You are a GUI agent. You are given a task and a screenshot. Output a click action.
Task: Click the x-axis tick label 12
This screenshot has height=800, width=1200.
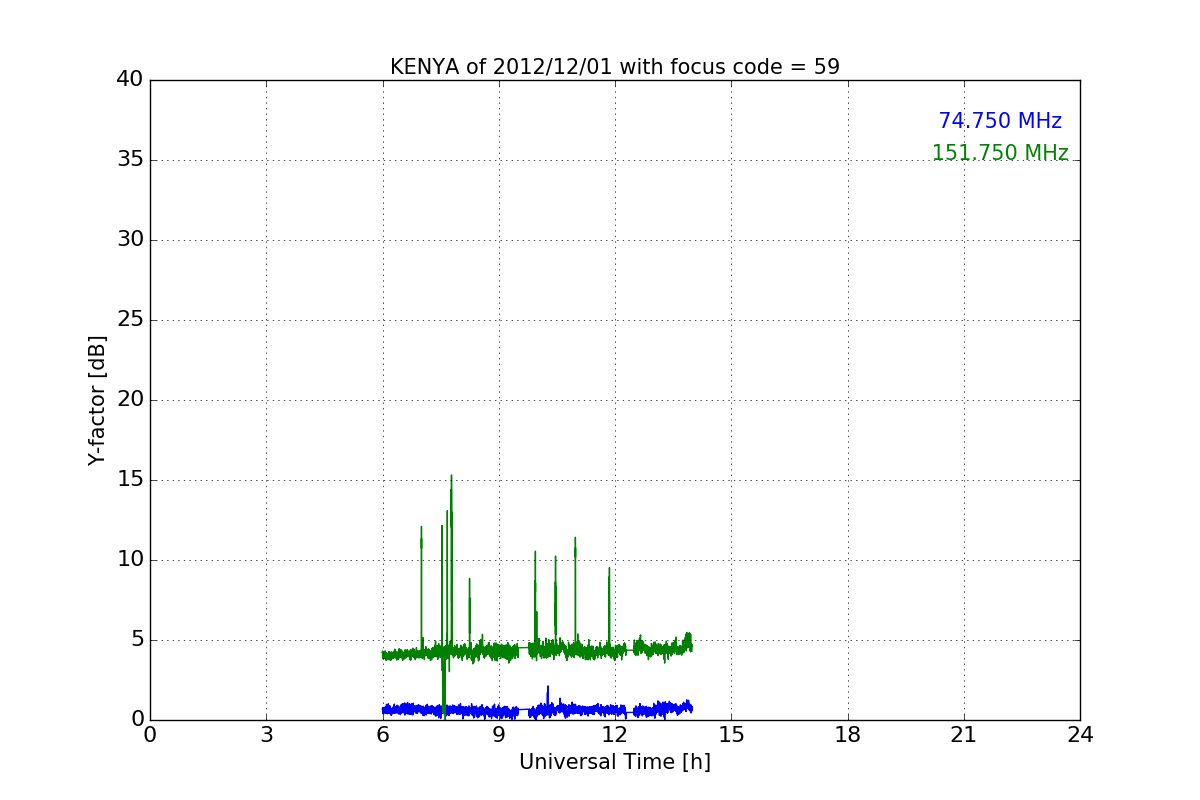click(x=615, y=735)
